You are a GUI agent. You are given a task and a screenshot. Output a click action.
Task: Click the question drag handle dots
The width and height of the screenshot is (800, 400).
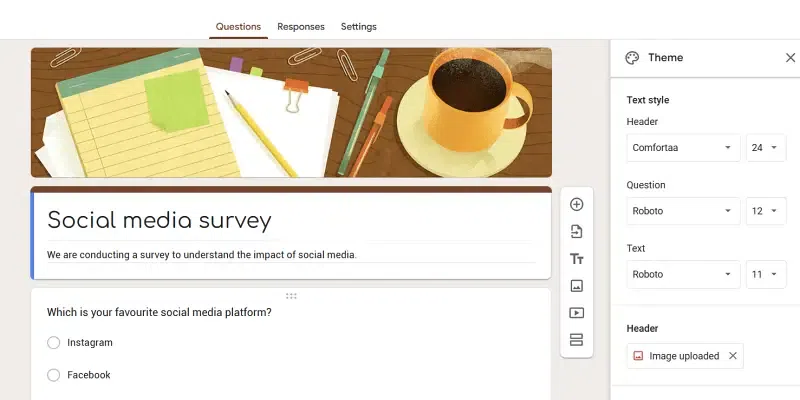[291, 295]
